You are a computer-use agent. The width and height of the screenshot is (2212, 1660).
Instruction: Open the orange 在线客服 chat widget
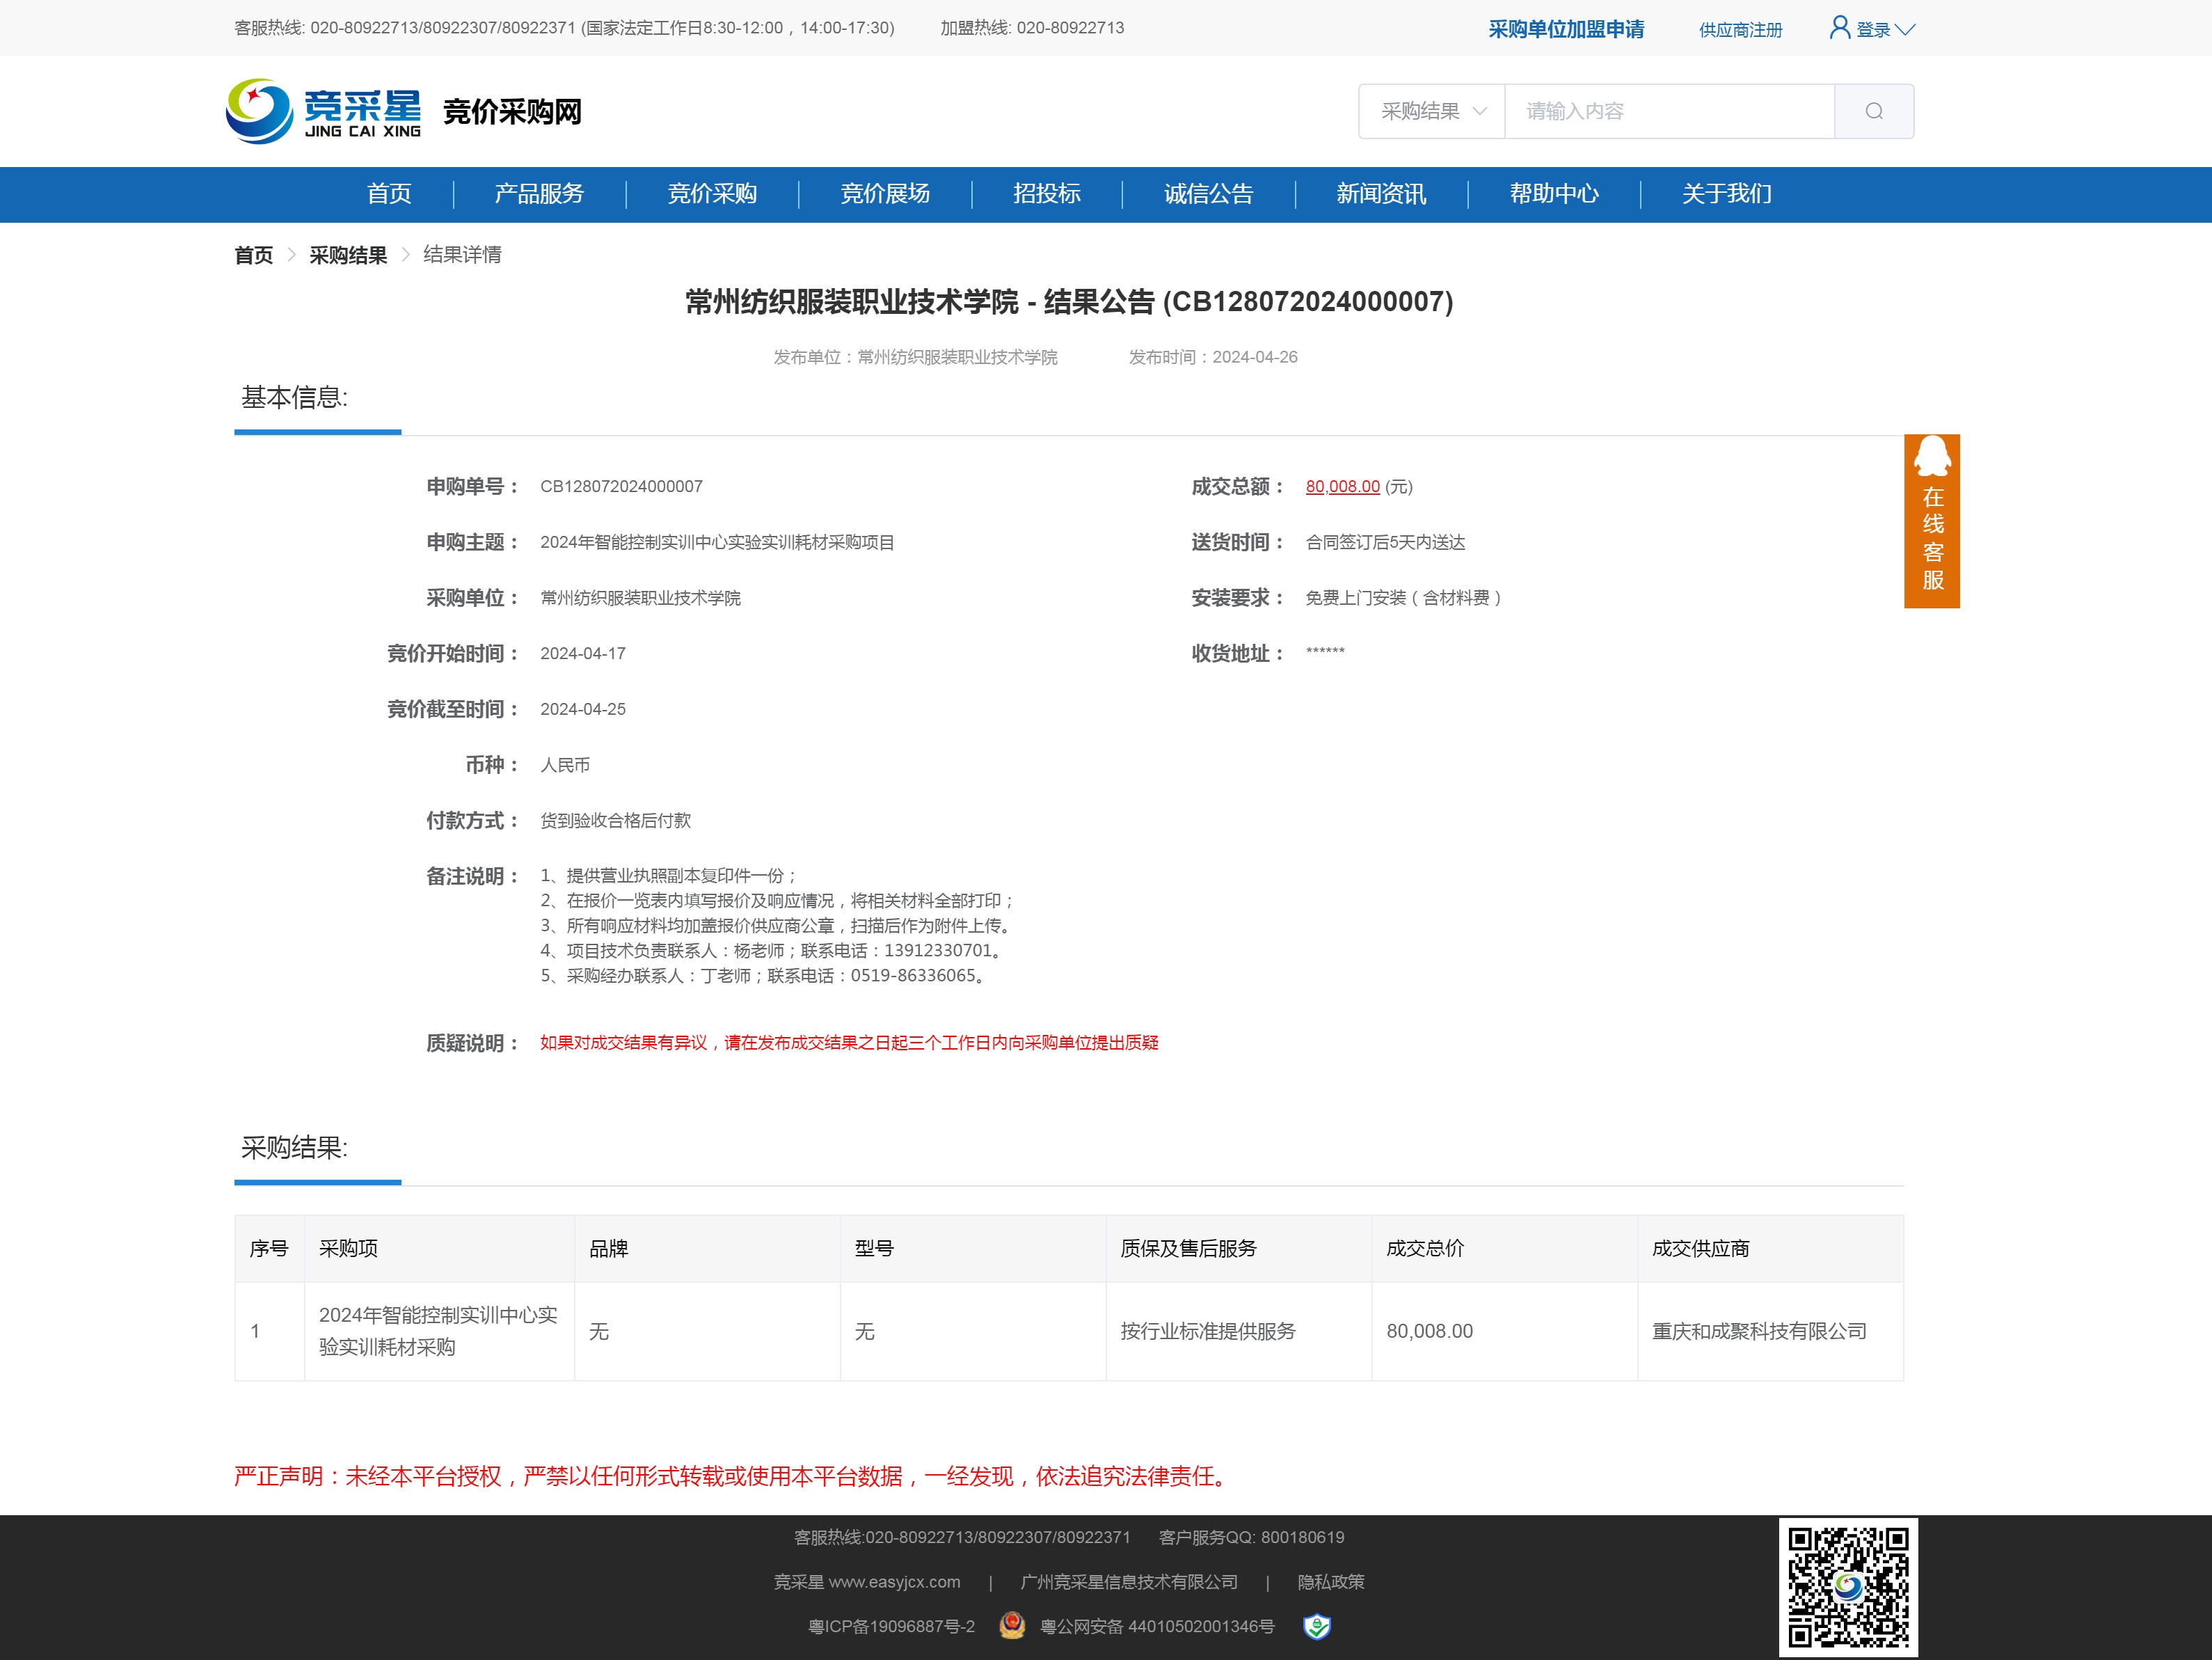pyautogui.click(x=1931, y=521)
